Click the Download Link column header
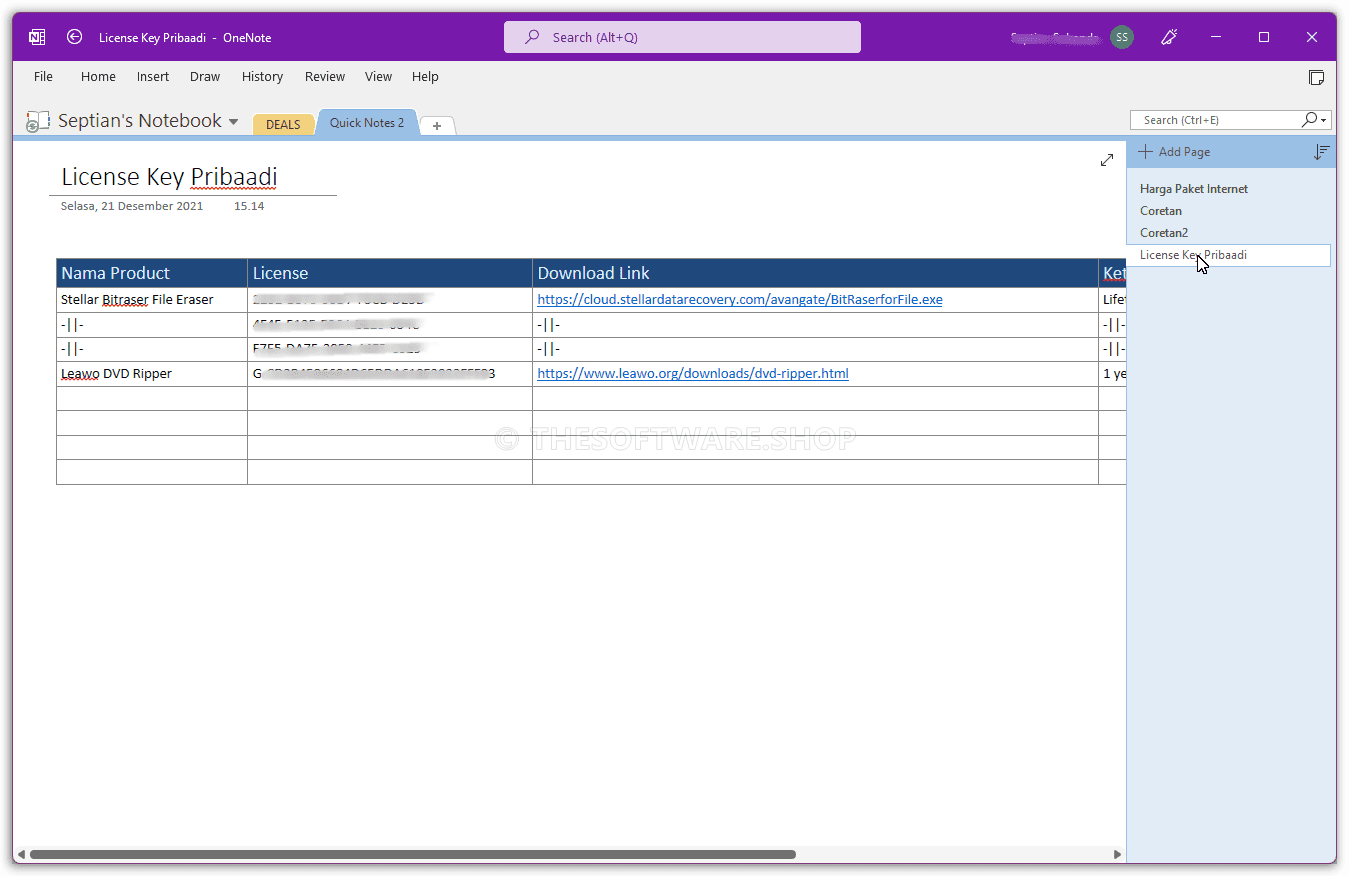This screenshot has width=1349, height=876. tap(815, 273)
